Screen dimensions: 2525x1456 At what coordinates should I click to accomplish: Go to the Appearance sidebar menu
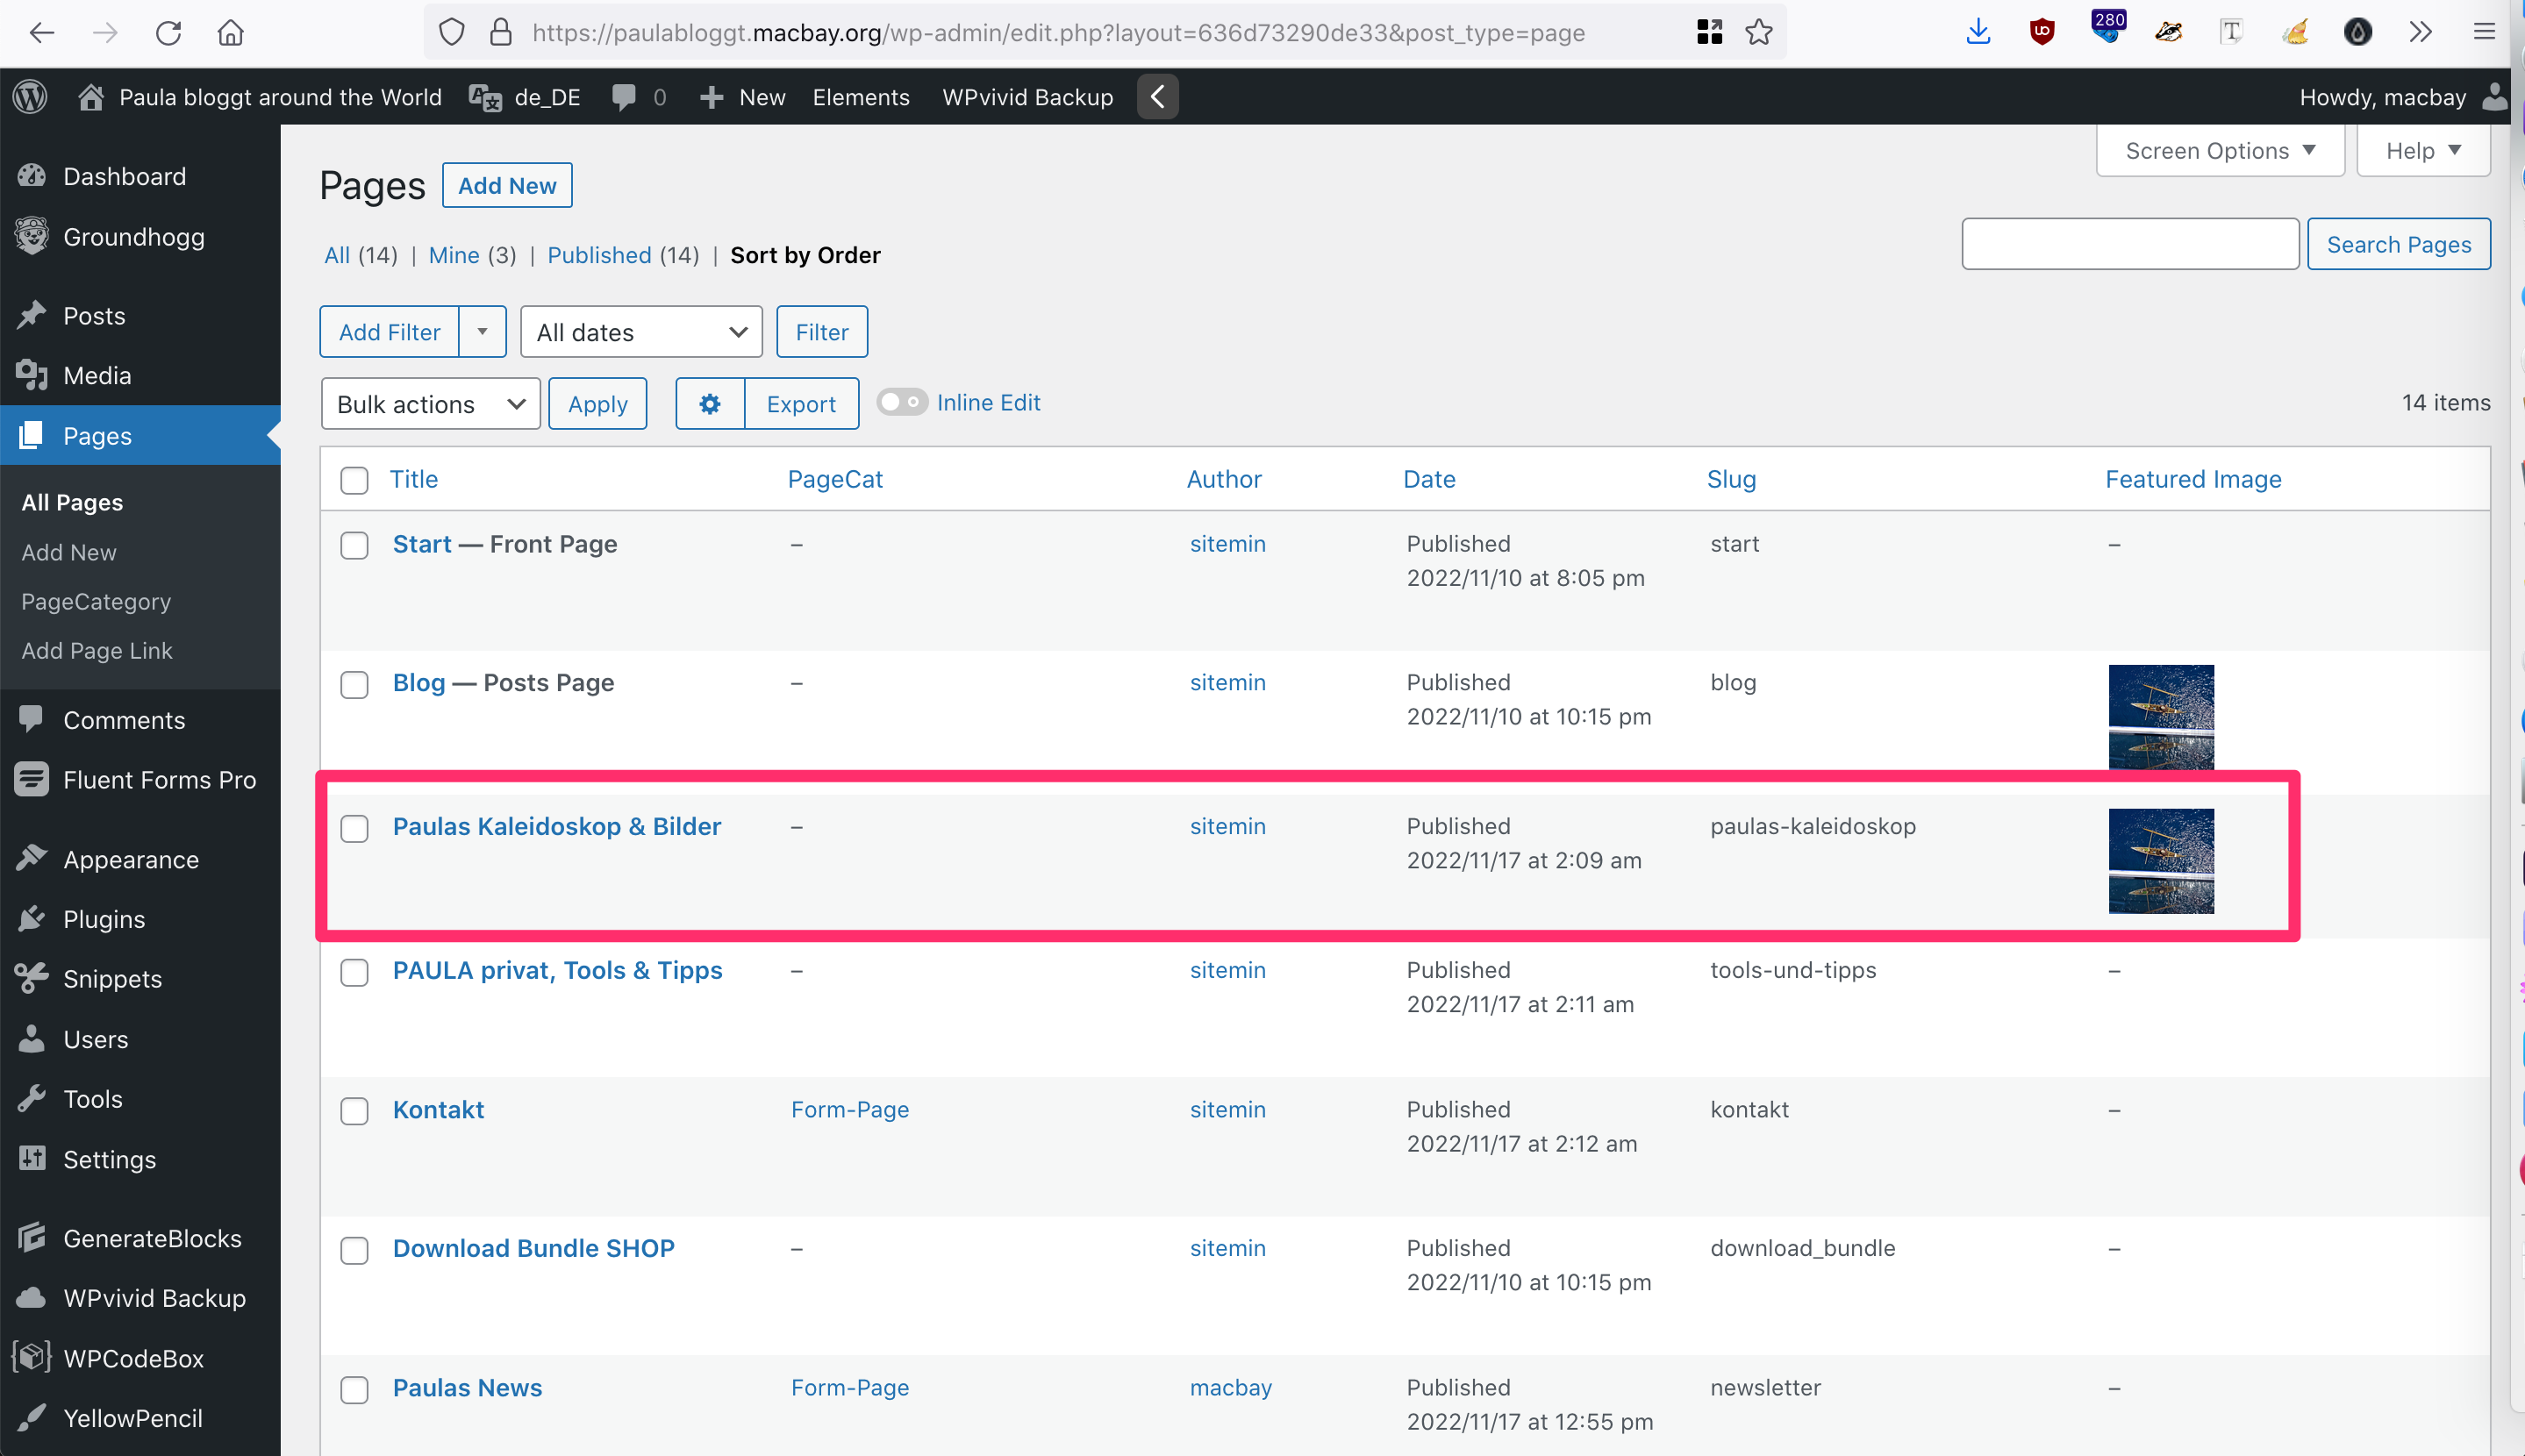pyautogui.click(x=131, y=859)
